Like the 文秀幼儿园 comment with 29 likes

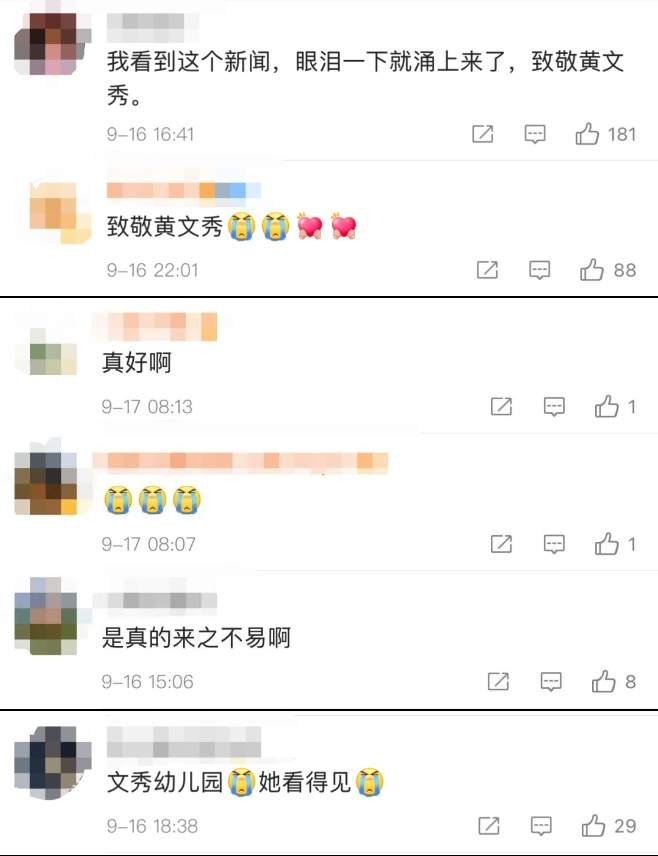pos(594,825)
